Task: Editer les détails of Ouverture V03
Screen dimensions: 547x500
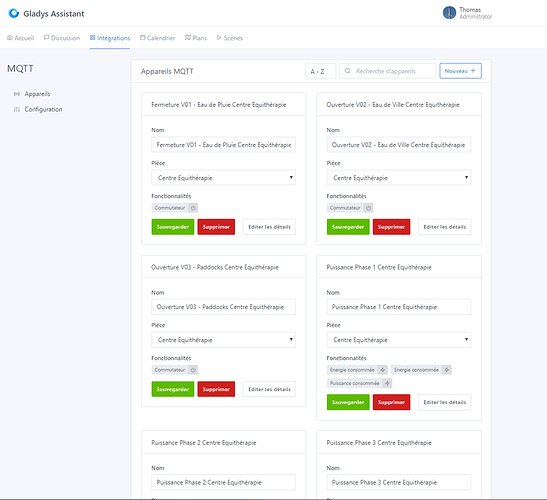Action: pos(269,389)
